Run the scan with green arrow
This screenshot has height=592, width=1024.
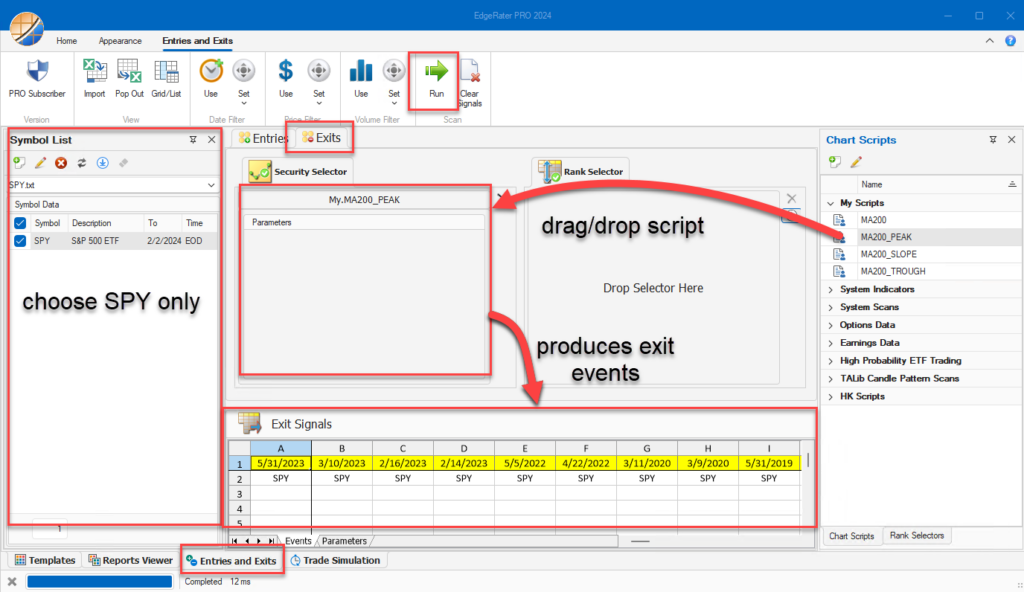pos(436,71)
